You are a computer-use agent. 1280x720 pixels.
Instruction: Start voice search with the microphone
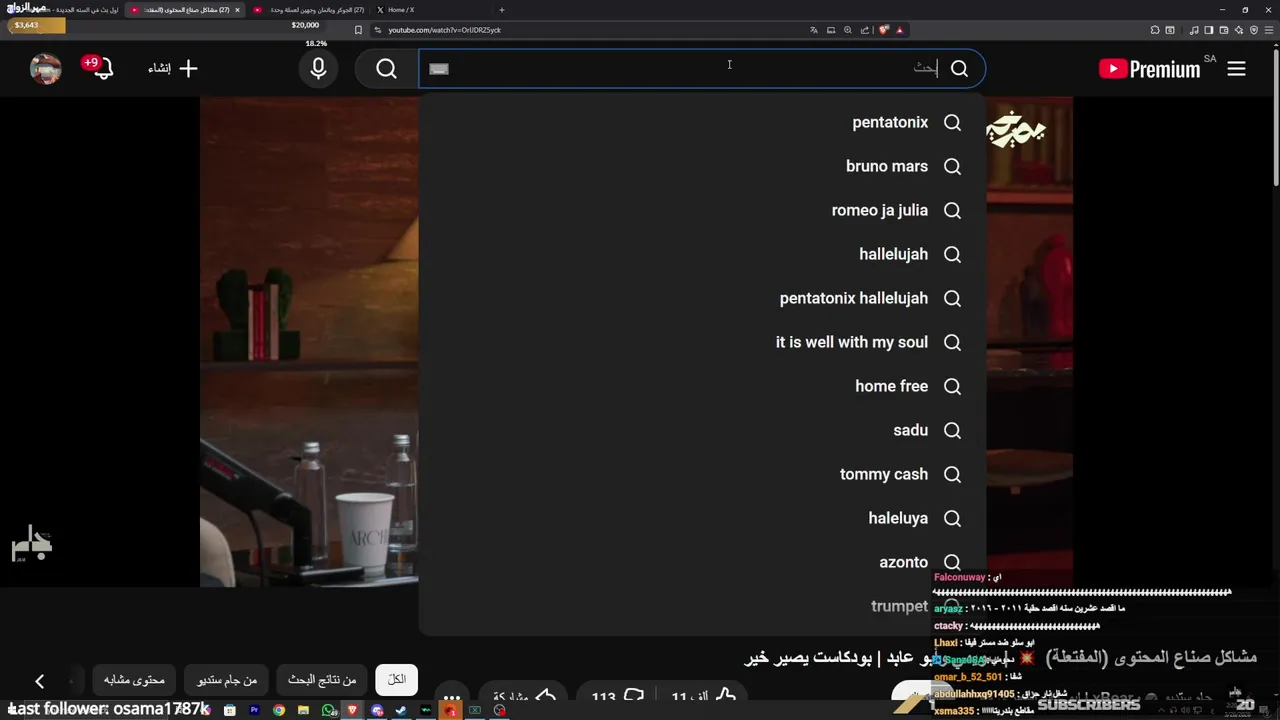[318, 69]
